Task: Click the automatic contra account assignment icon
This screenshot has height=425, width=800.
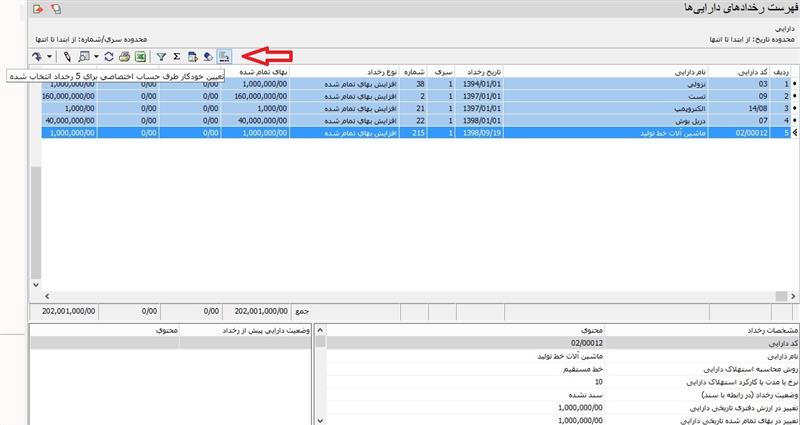Action: (224, 57)
